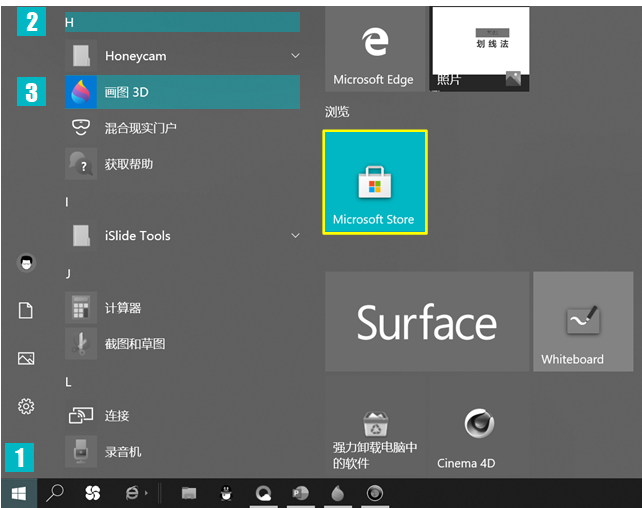Click the Internet Explorer taskbar overflow arrow
This screenshot has width=642, height=508.
click(147, 493)
